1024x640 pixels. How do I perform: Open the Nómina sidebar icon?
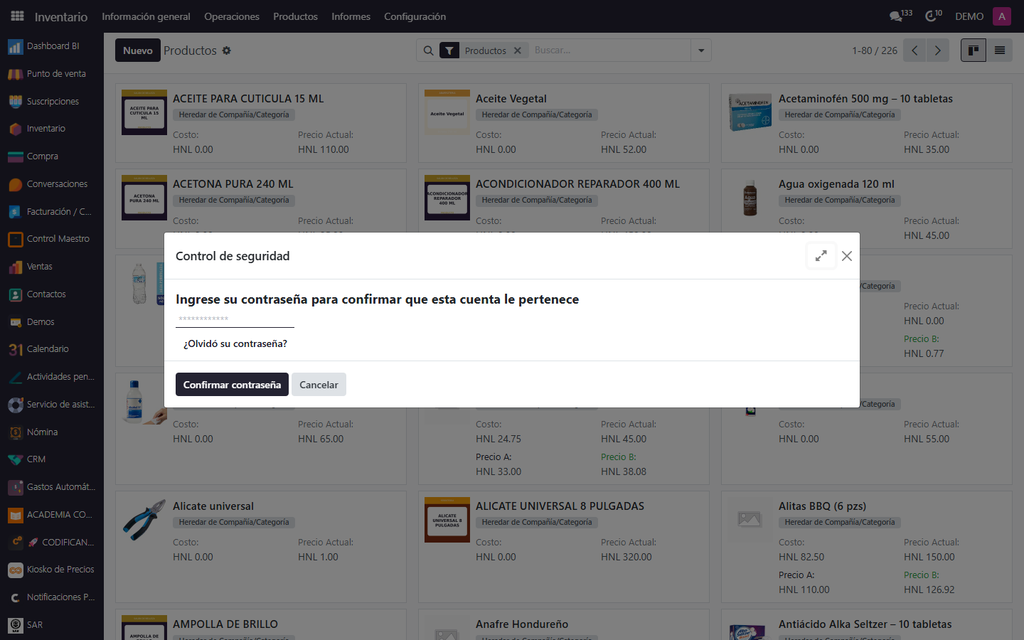pyautogui.click(x=15, y=432)
